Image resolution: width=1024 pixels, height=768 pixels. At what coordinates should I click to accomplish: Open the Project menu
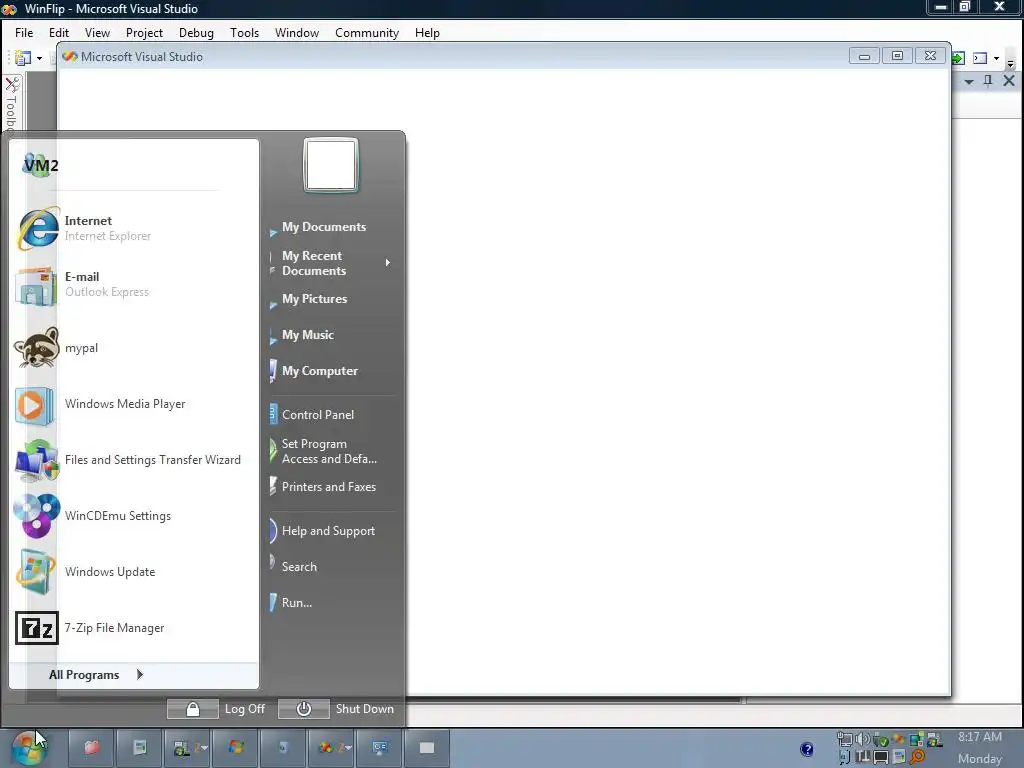tap(144, 33)
